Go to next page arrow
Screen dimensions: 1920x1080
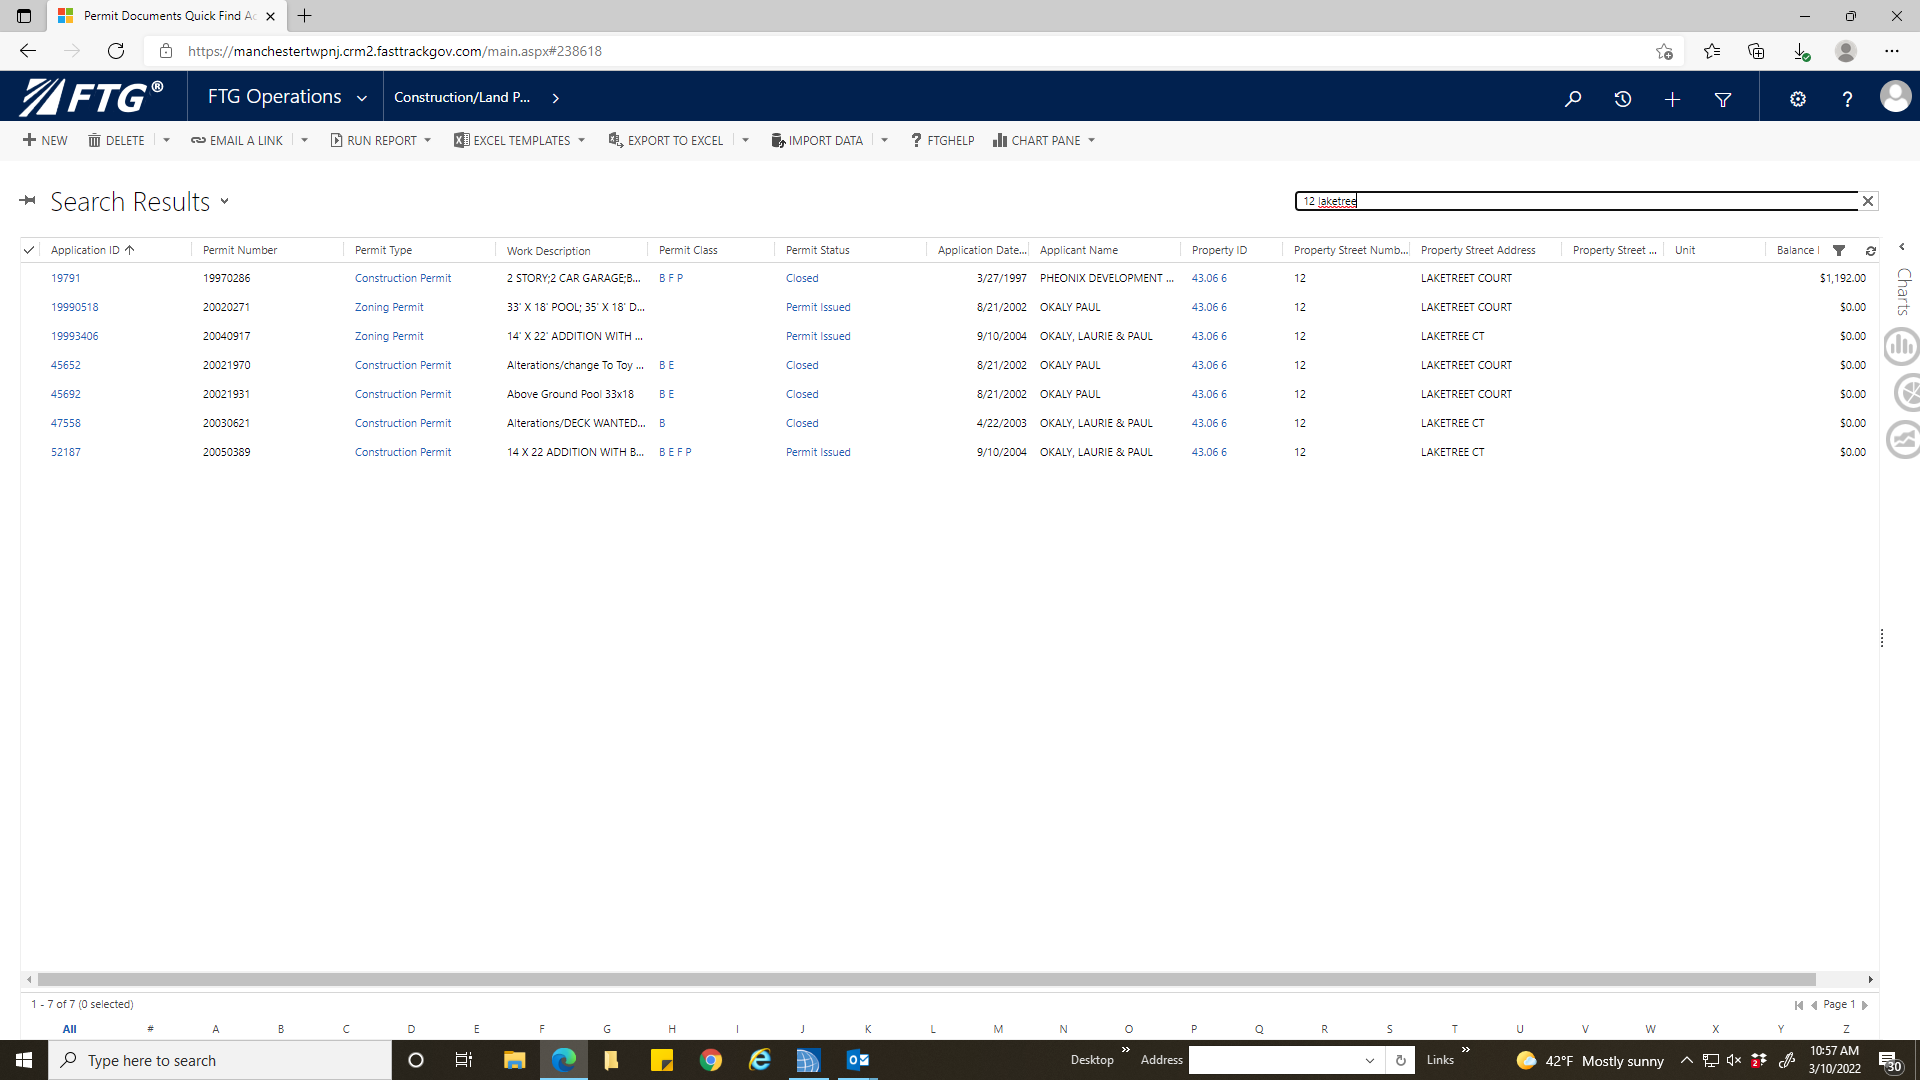coord(1865,1005)
